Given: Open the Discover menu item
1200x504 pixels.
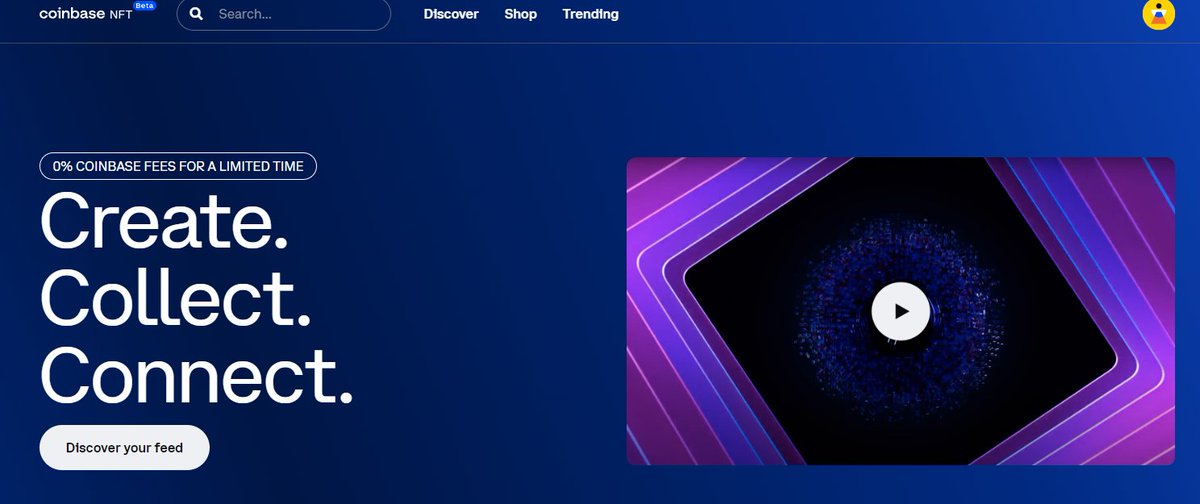Looking at the screenshot, I should (451, 14).
